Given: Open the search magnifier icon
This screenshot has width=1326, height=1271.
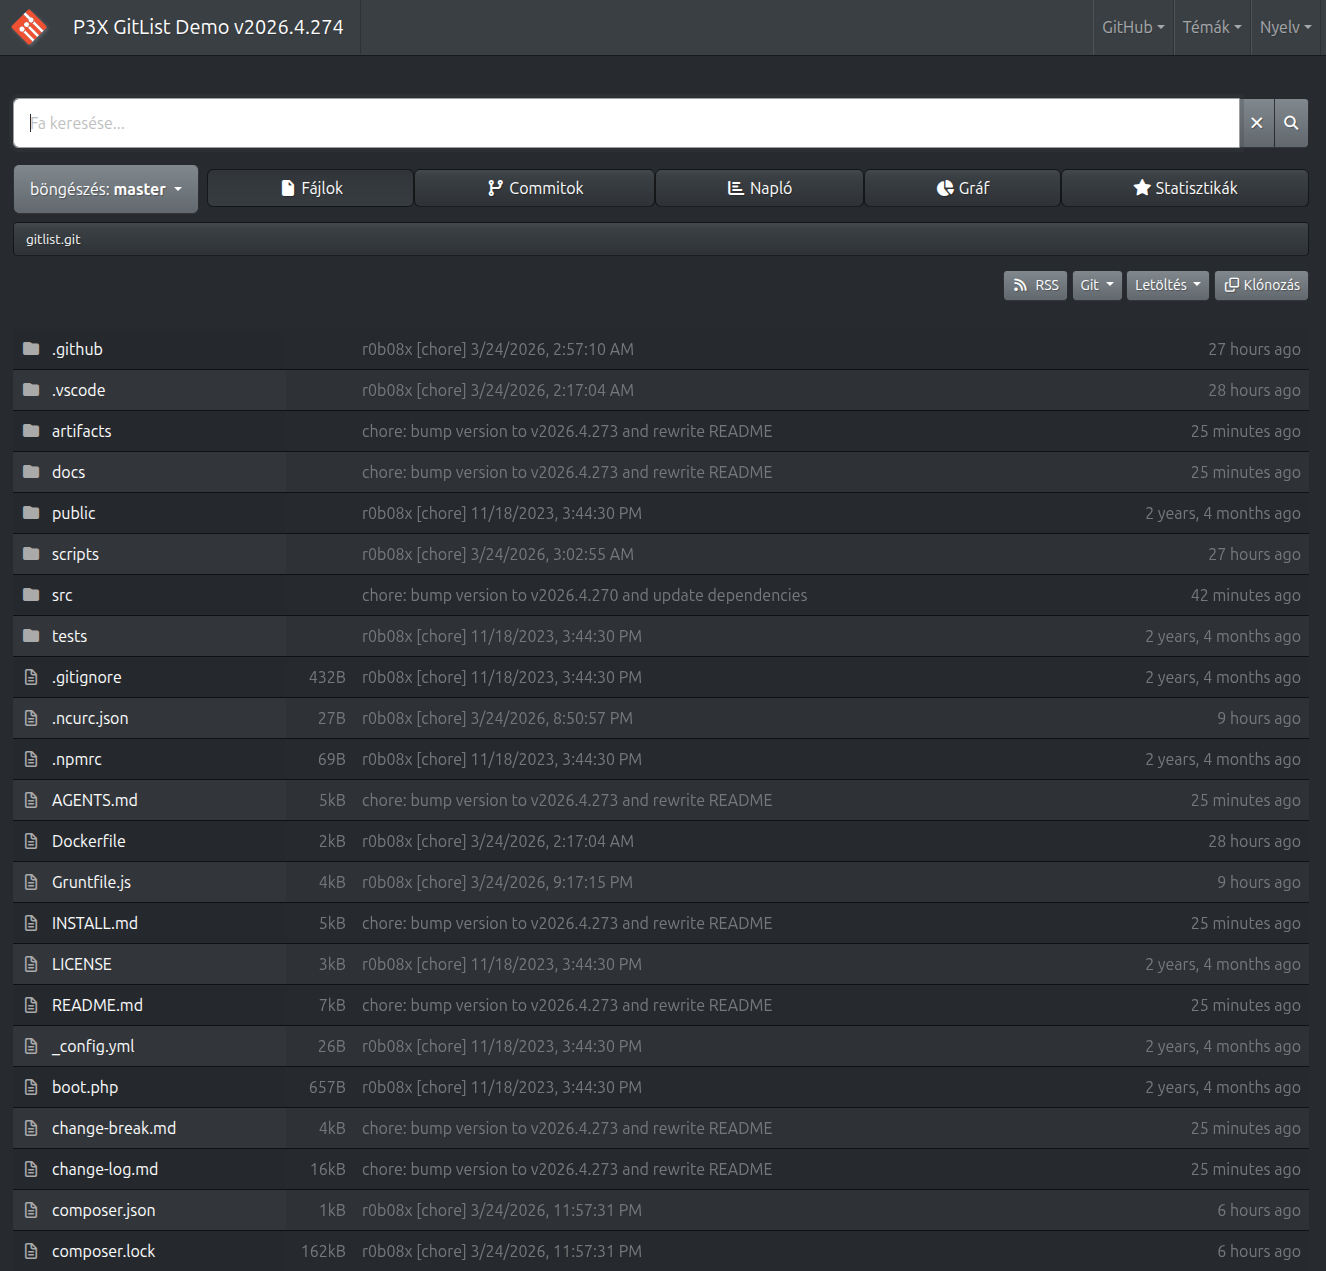Looking at the screenshot, I should coord(1291,122).
